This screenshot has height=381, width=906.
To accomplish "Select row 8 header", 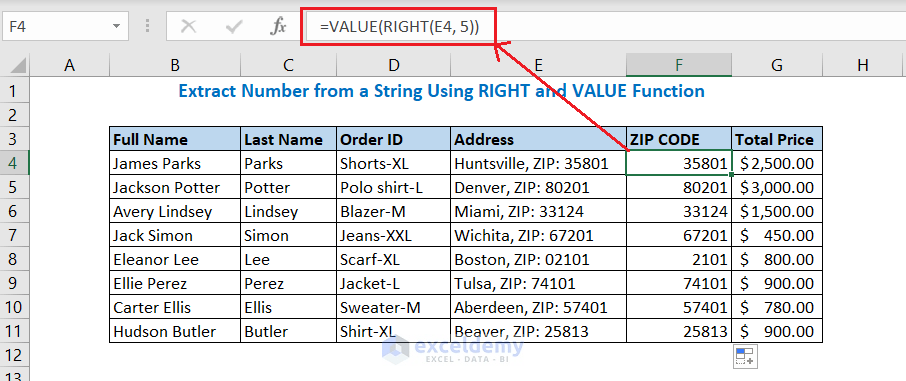I will click(14, 259).
